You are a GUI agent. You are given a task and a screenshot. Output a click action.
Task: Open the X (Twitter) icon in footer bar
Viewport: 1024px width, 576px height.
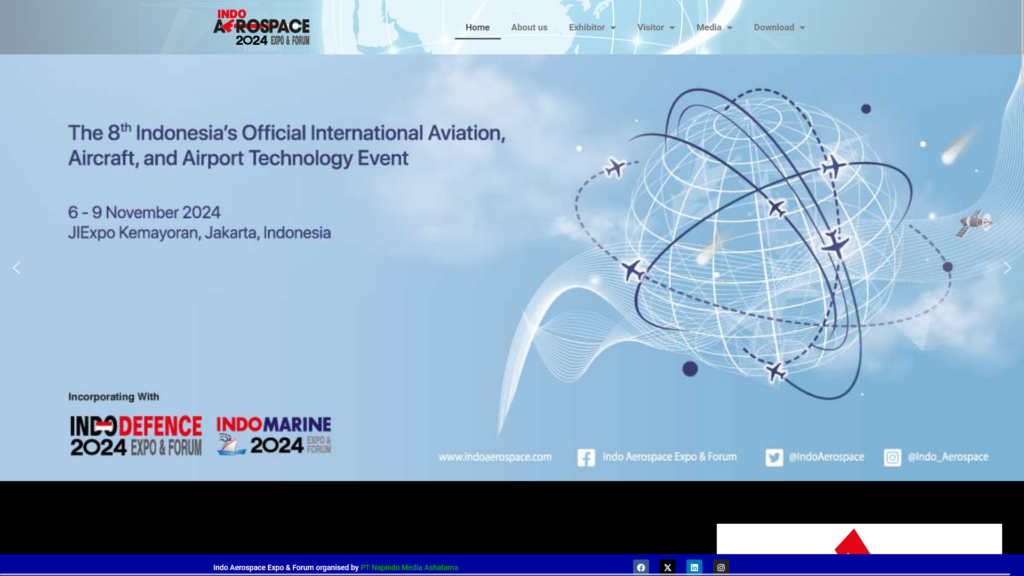click(x=667, y=567)
